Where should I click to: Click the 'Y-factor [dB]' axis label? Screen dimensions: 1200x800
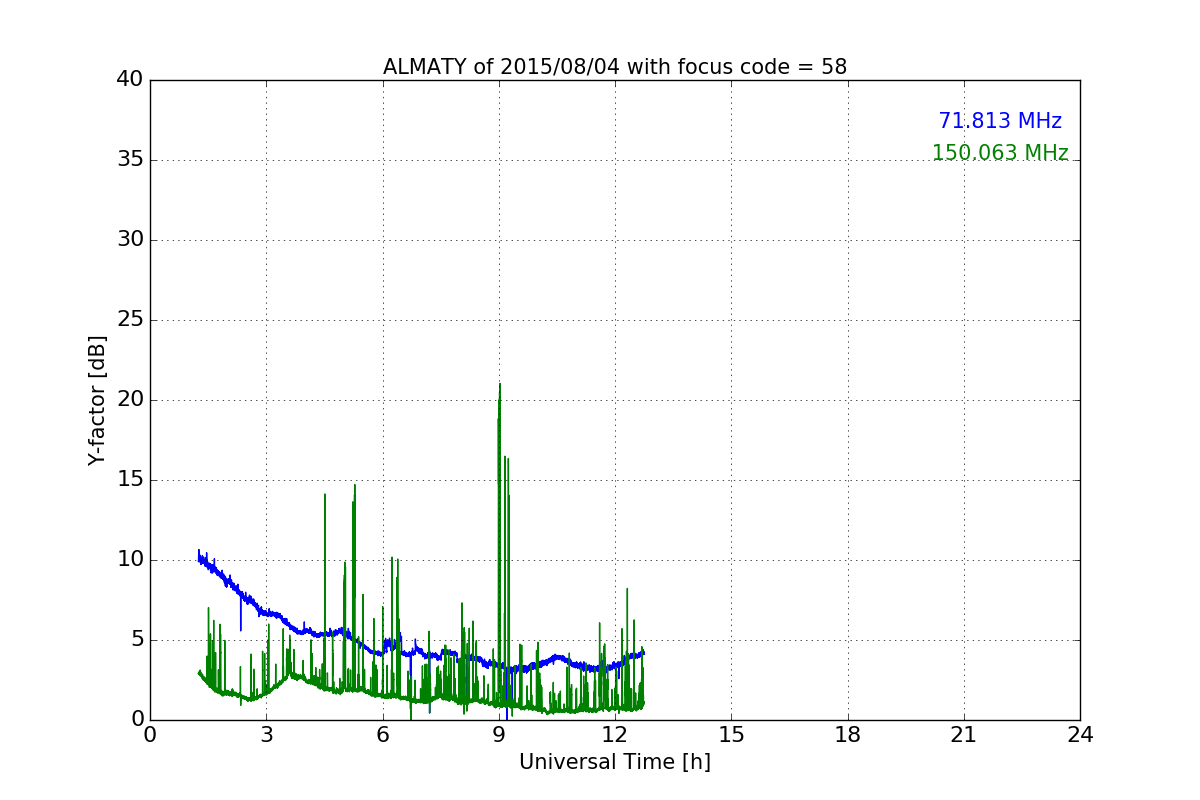pyautogui.click(x=97, y=400)
